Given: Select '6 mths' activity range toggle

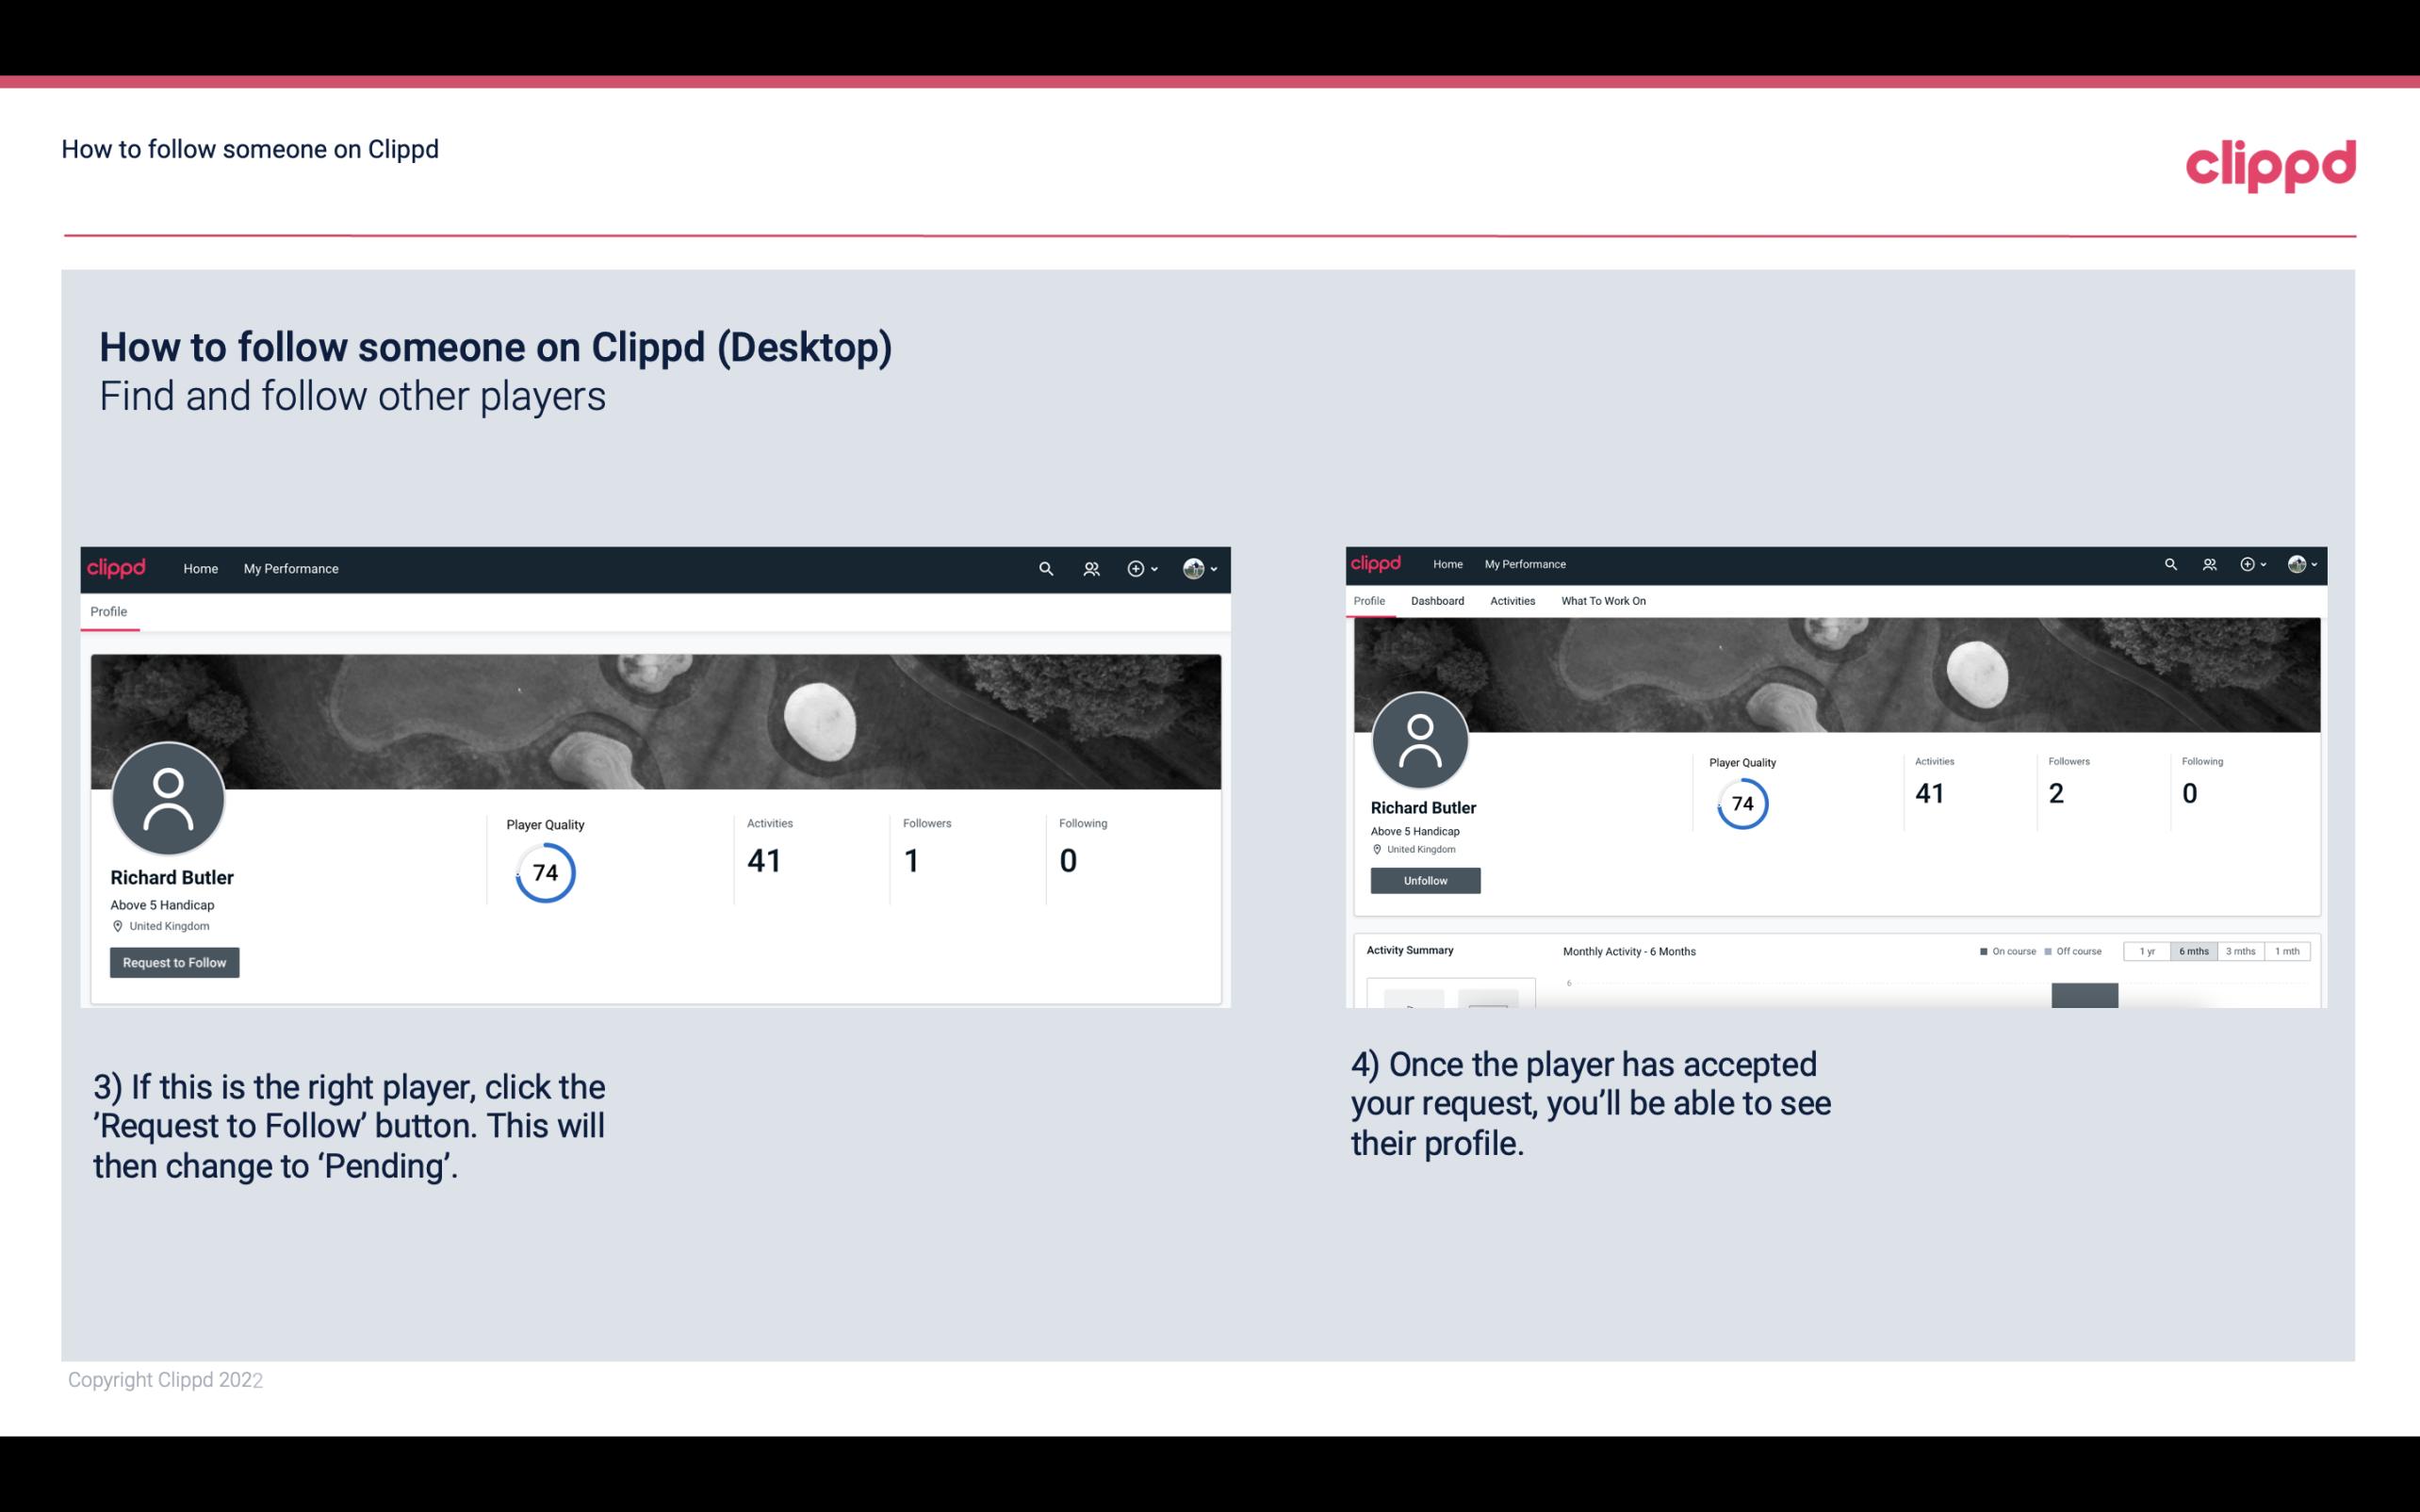Looking at the screenshot, I should [2192, 951].
